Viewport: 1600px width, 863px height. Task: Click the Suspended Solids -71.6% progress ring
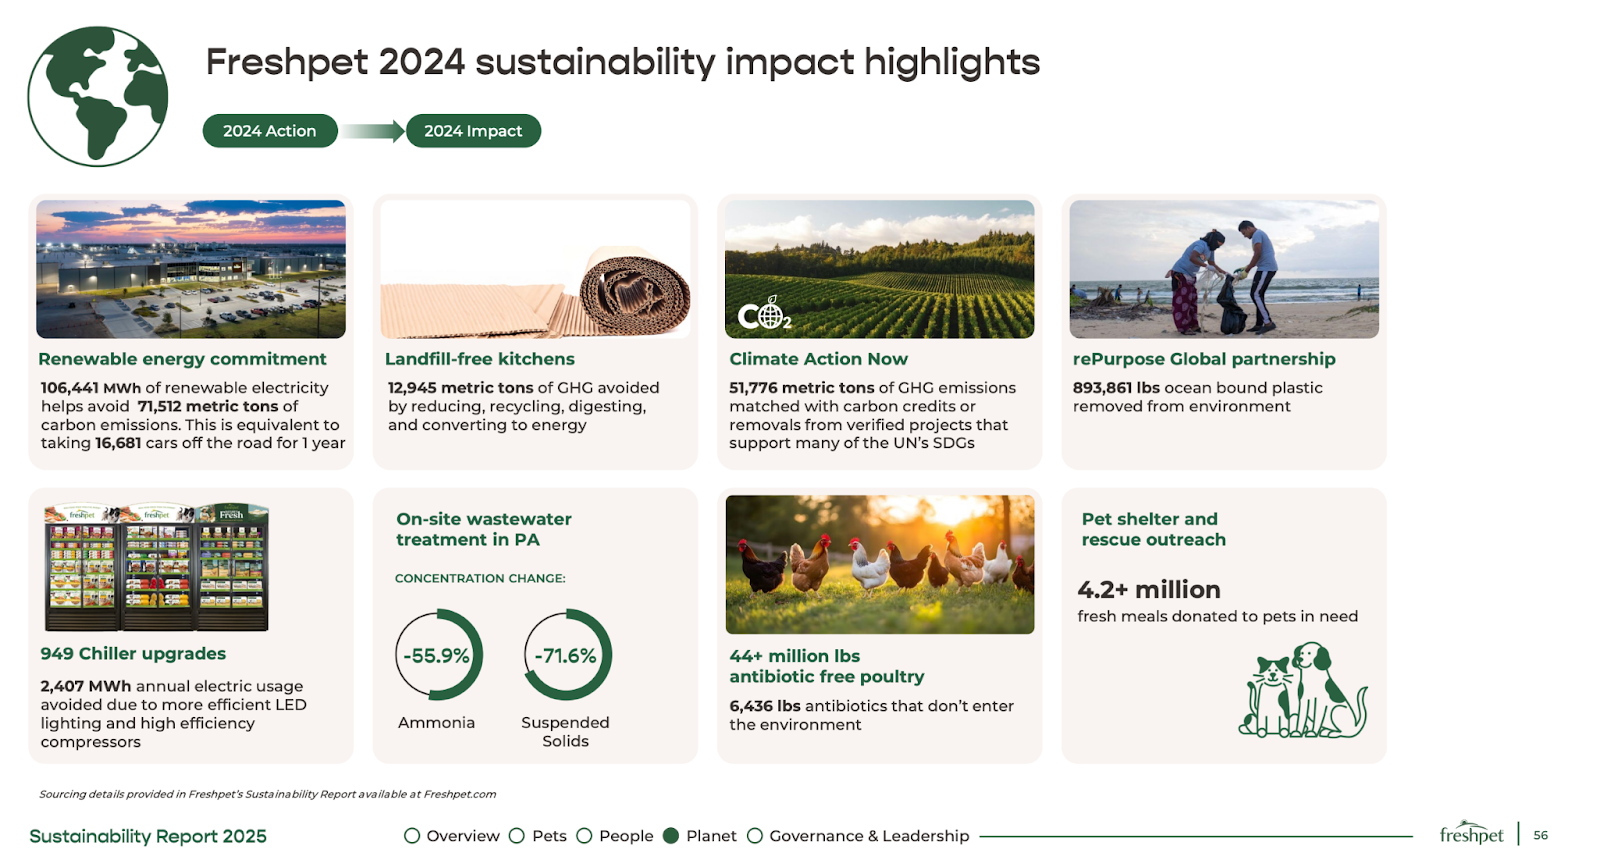(567, 655)
